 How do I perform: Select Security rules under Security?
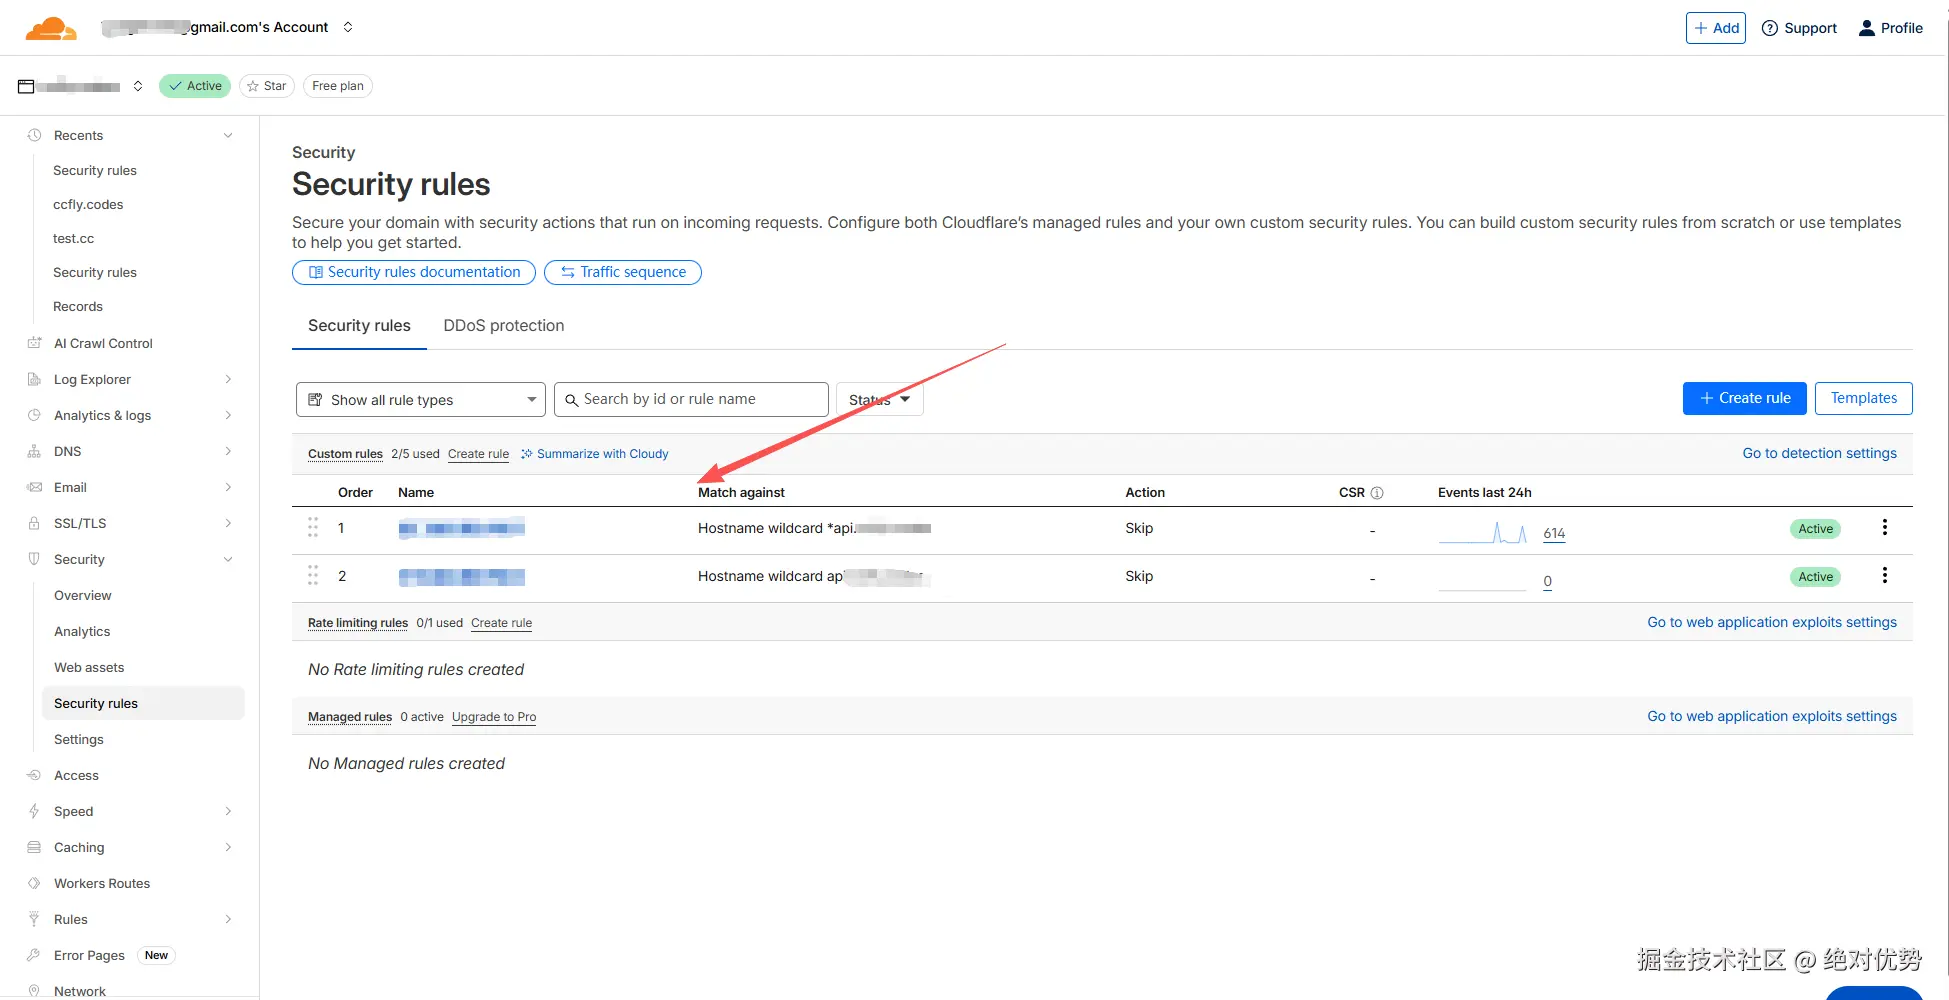143,703
